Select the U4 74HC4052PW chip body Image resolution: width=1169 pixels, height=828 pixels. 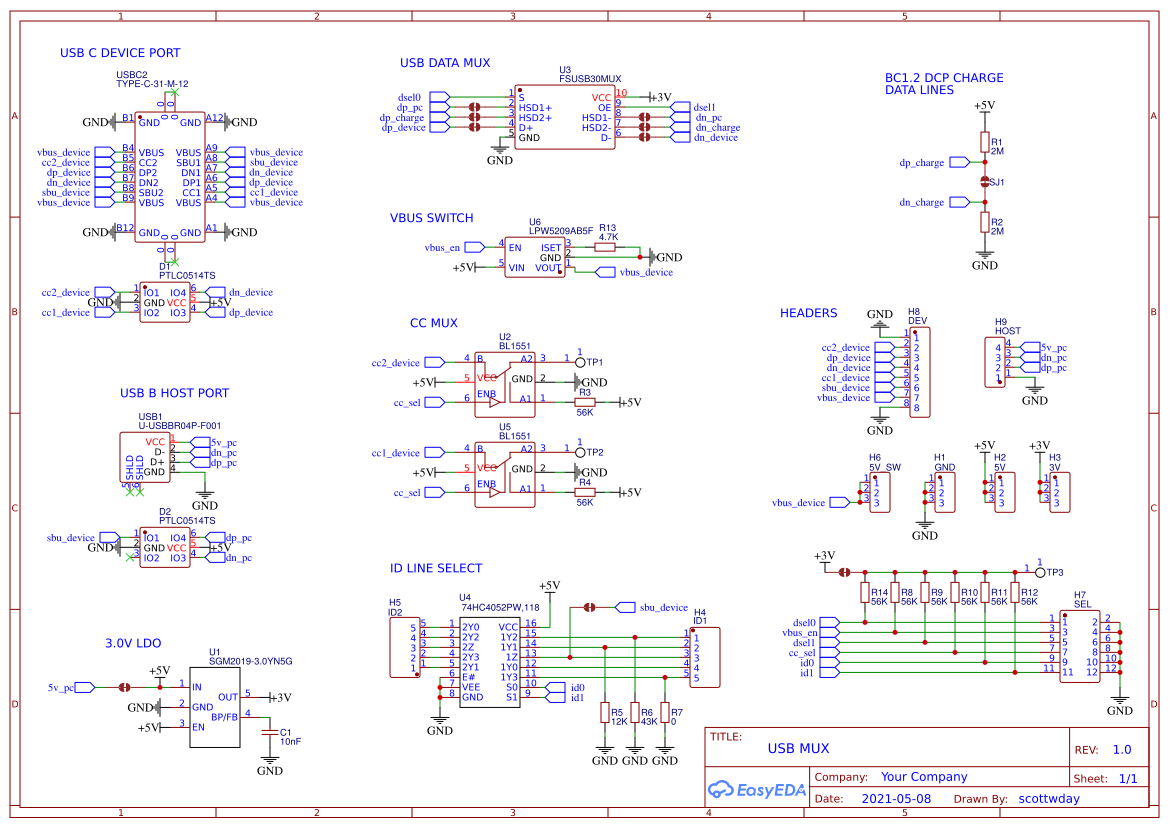(x=490, y=662)
